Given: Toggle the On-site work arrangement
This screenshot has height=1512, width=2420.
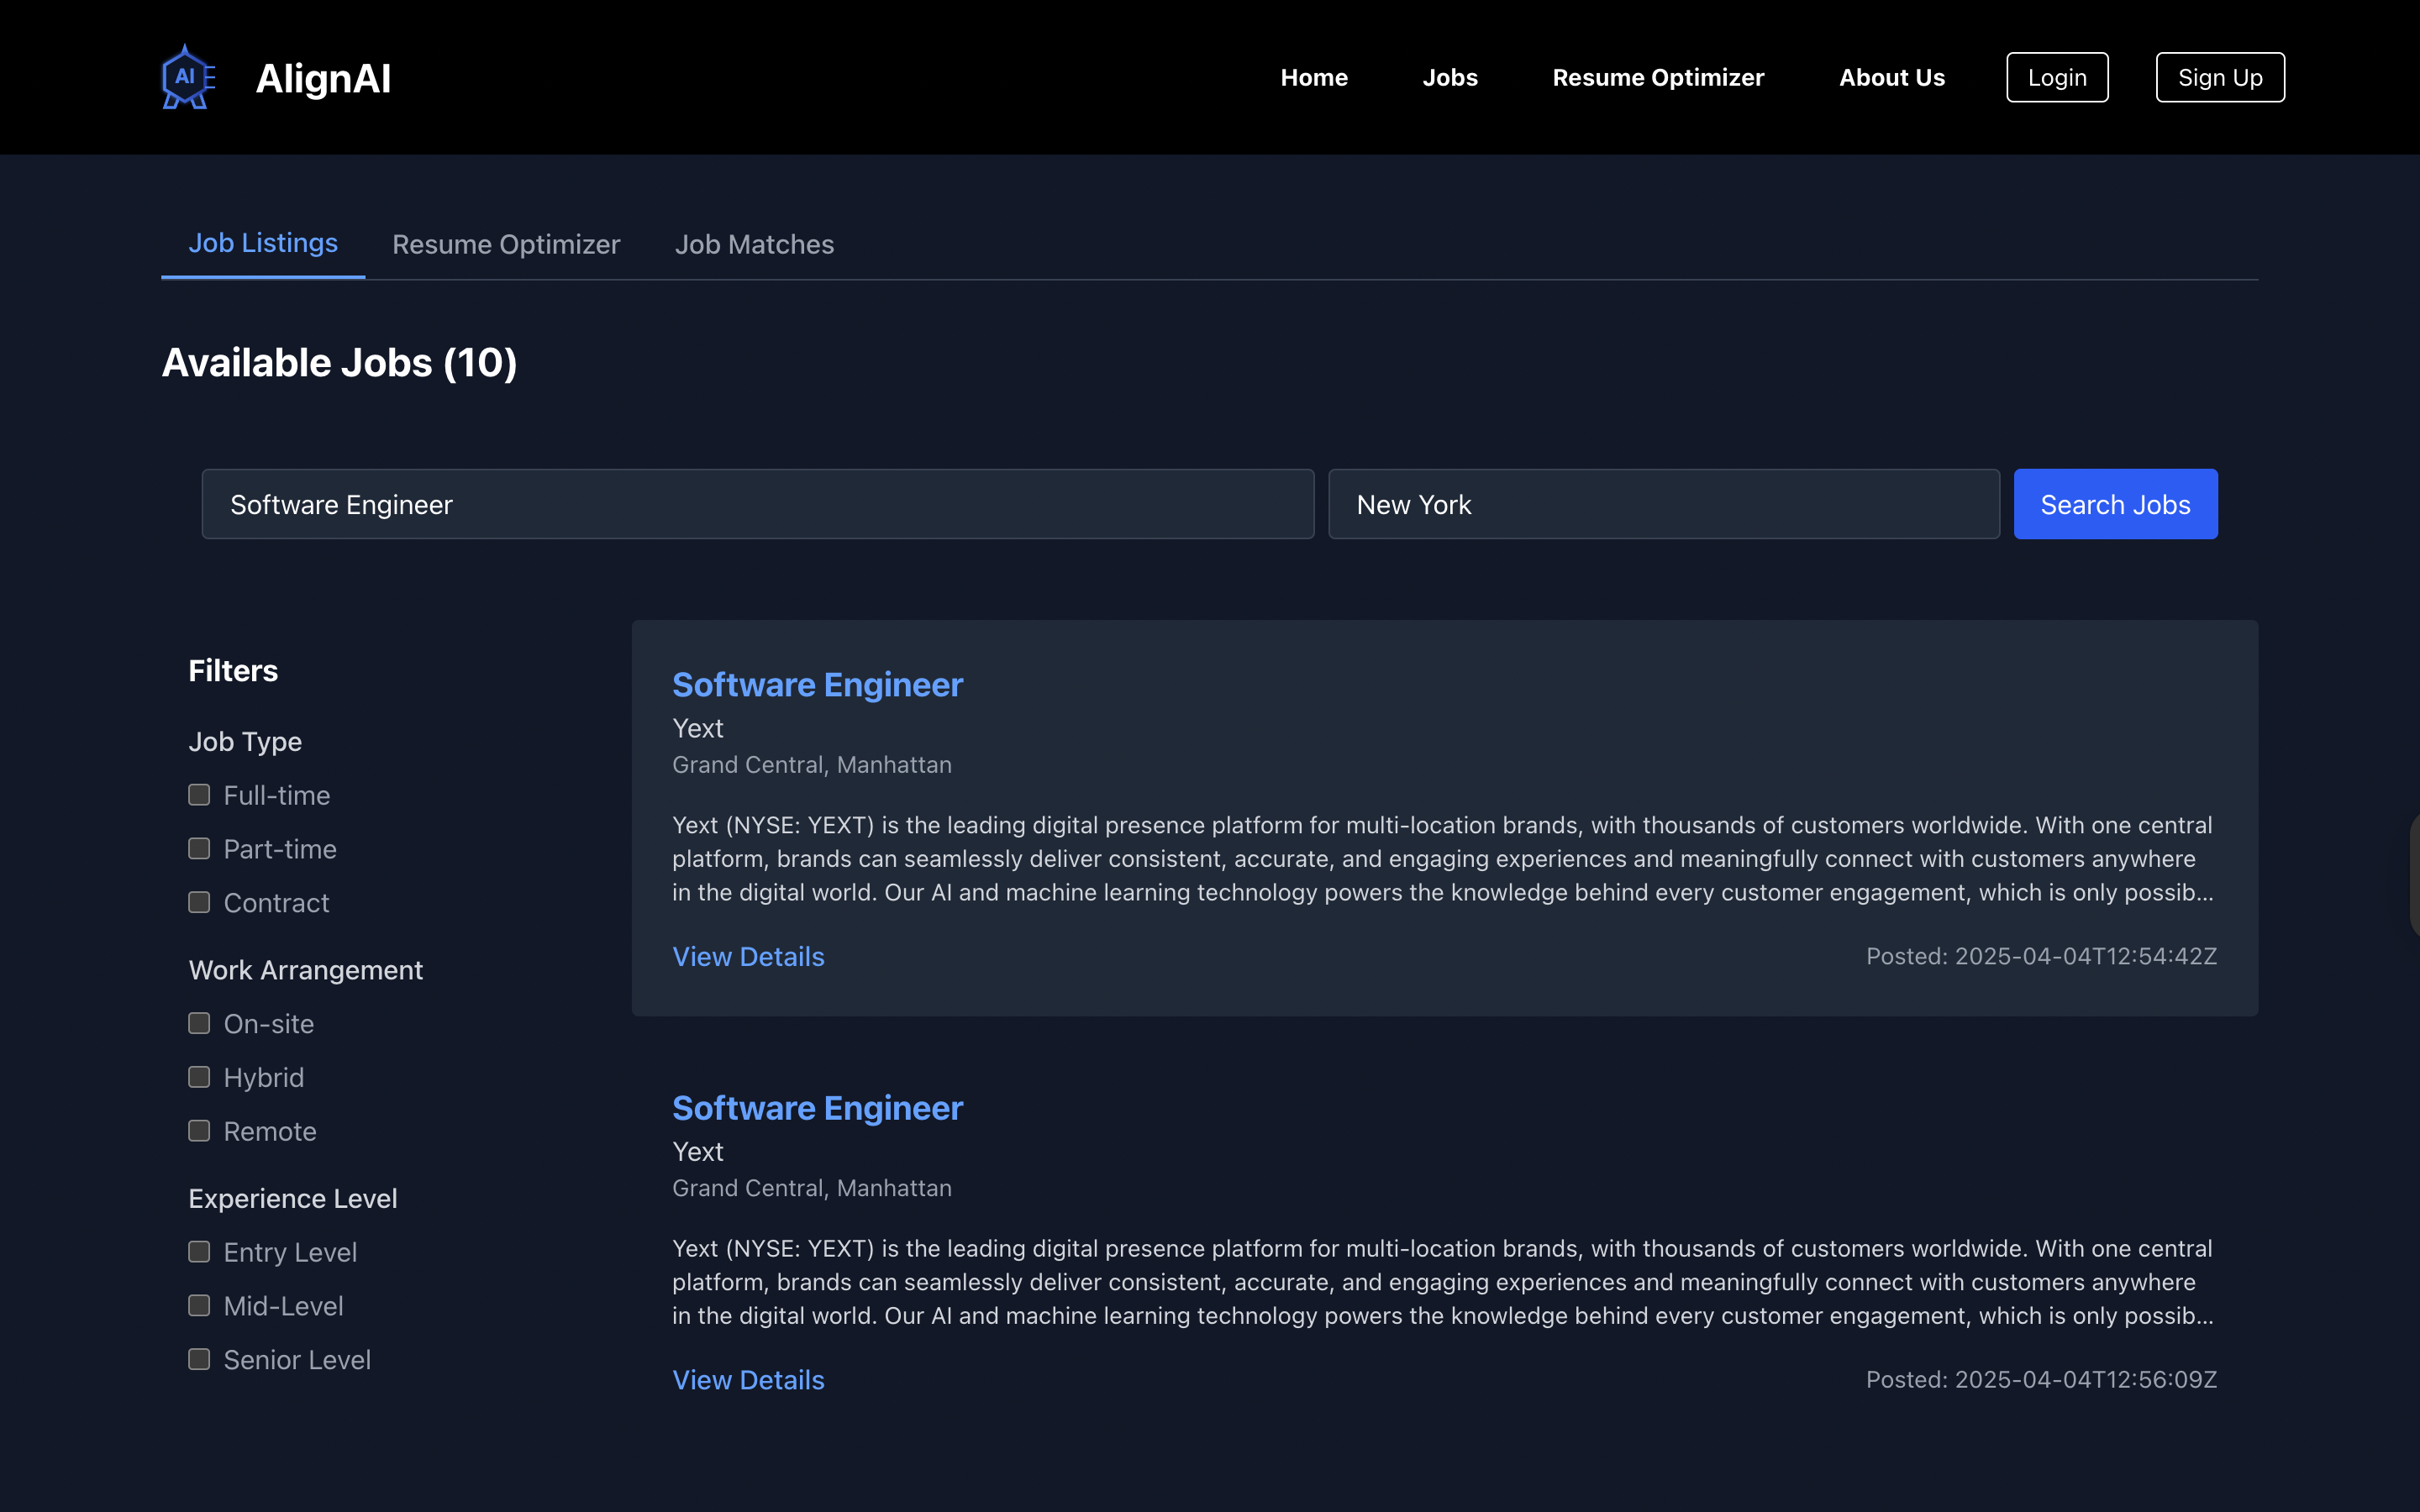Looking at the screenshot, I should [199, 1023].
